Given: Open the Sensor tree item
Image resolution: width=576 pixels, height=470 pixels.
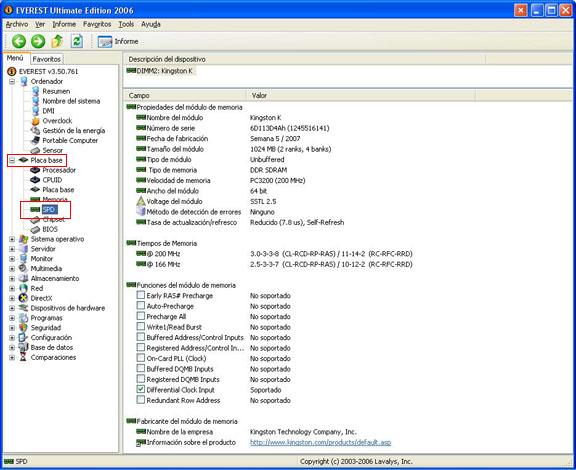Looking at the screenshot, I should coord(52,150).
